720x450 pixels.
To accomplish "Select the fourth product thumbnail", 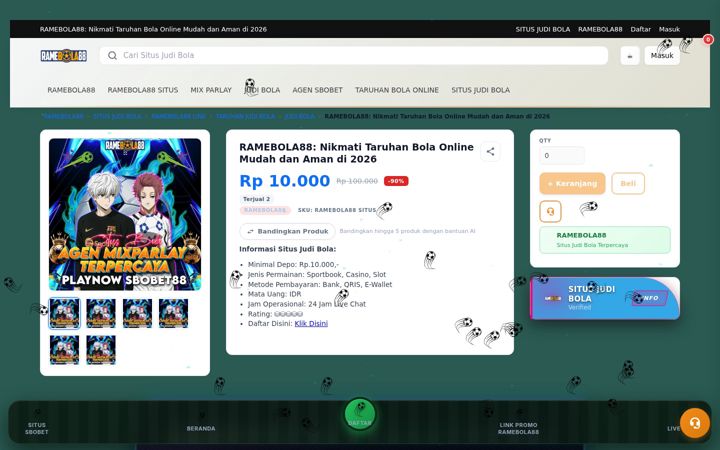I will pos(174,313).
